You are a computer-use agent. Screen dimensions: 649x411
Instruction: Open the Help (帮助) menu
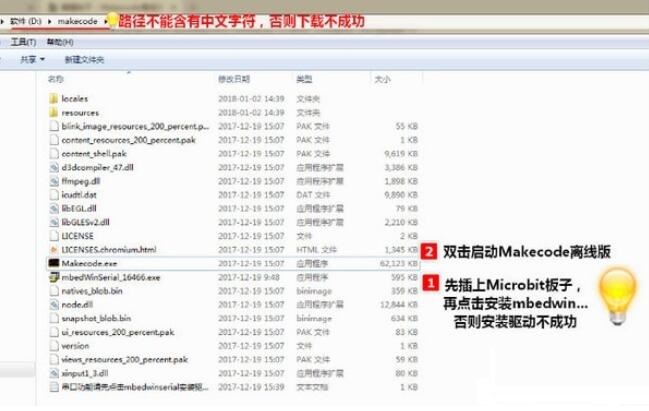pyautogui.click(x=60, y=42)
